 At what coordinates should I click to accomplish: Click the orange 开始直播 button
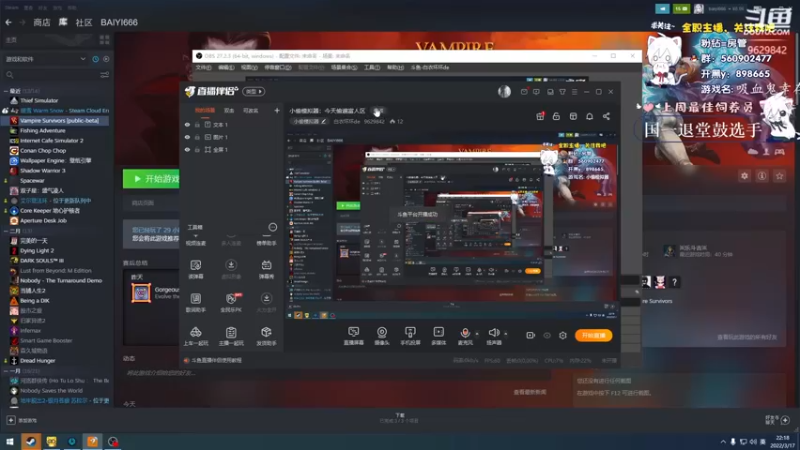(593, 335)
